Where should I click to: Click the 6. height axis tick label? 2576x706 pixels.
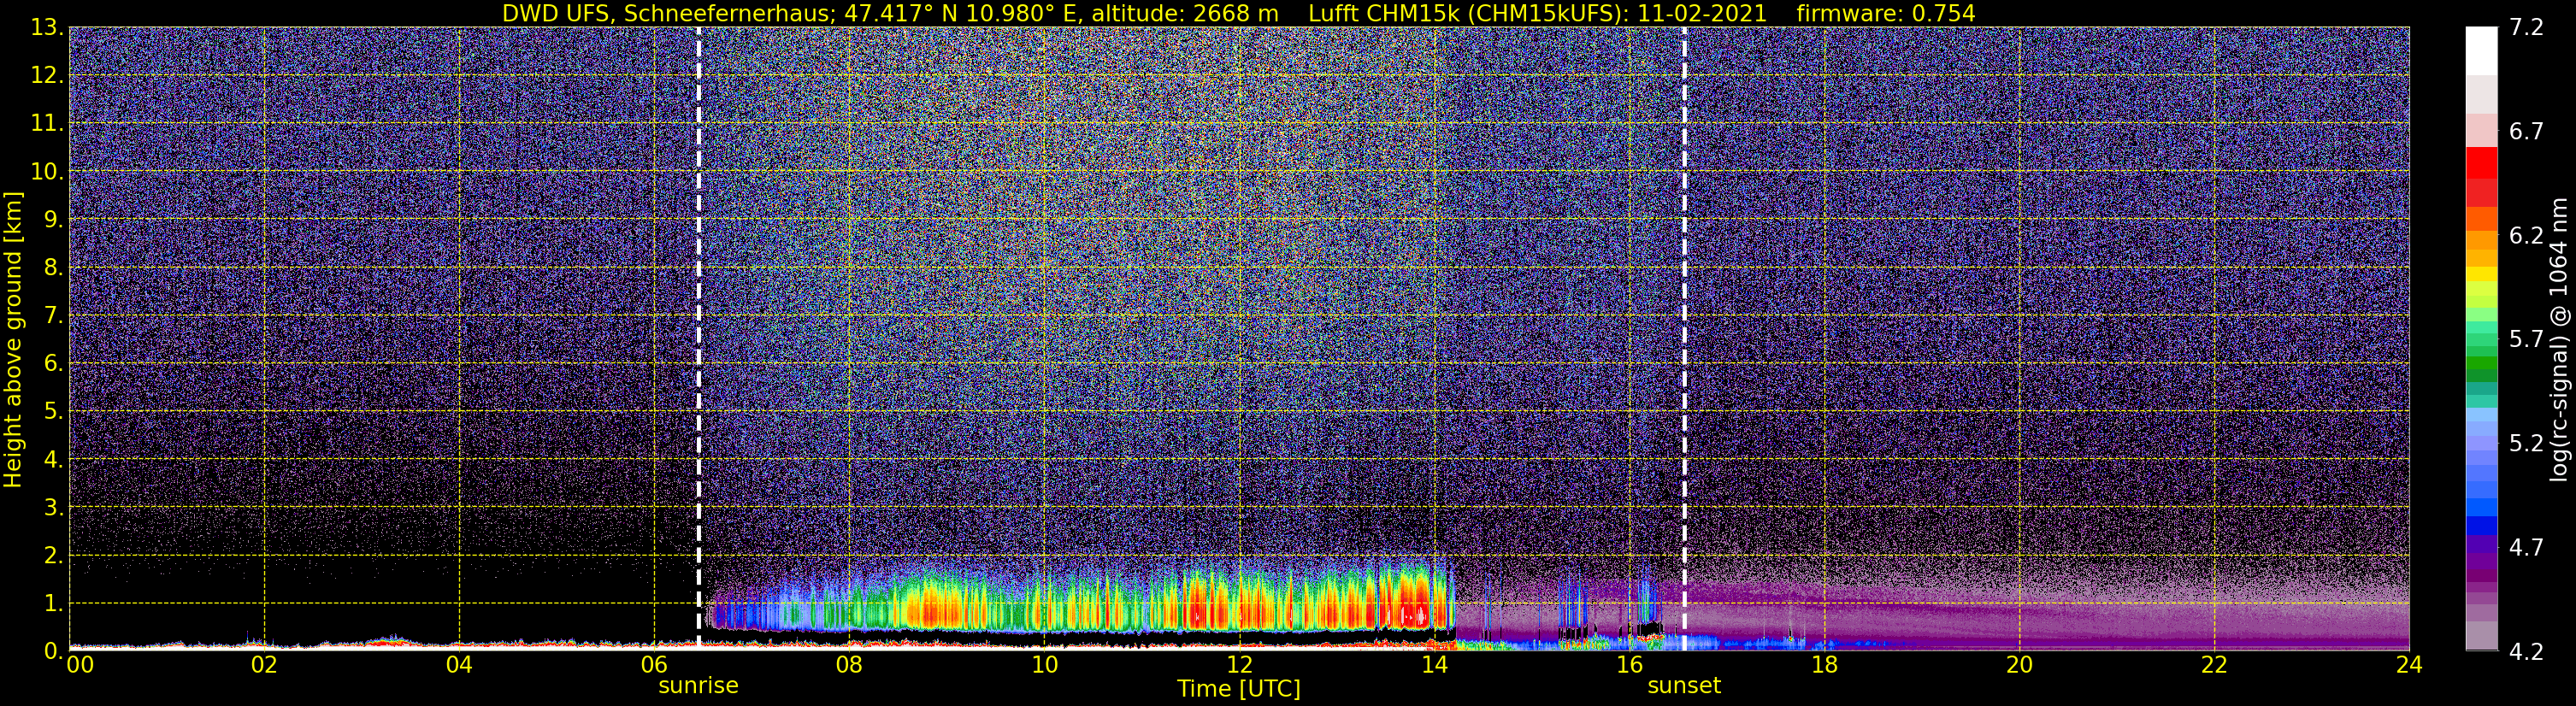(x=53, y=364)
